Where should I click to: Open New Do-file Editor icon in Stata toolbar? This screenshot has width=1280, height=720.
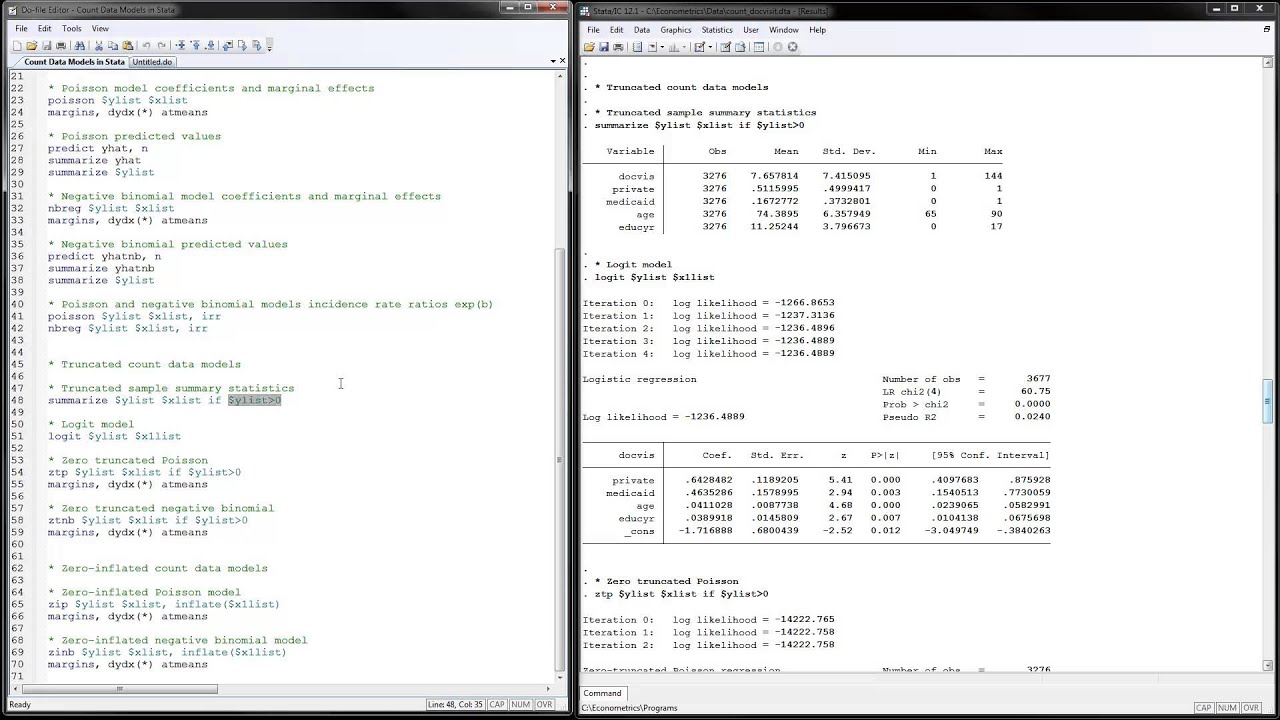pos(699,47)
